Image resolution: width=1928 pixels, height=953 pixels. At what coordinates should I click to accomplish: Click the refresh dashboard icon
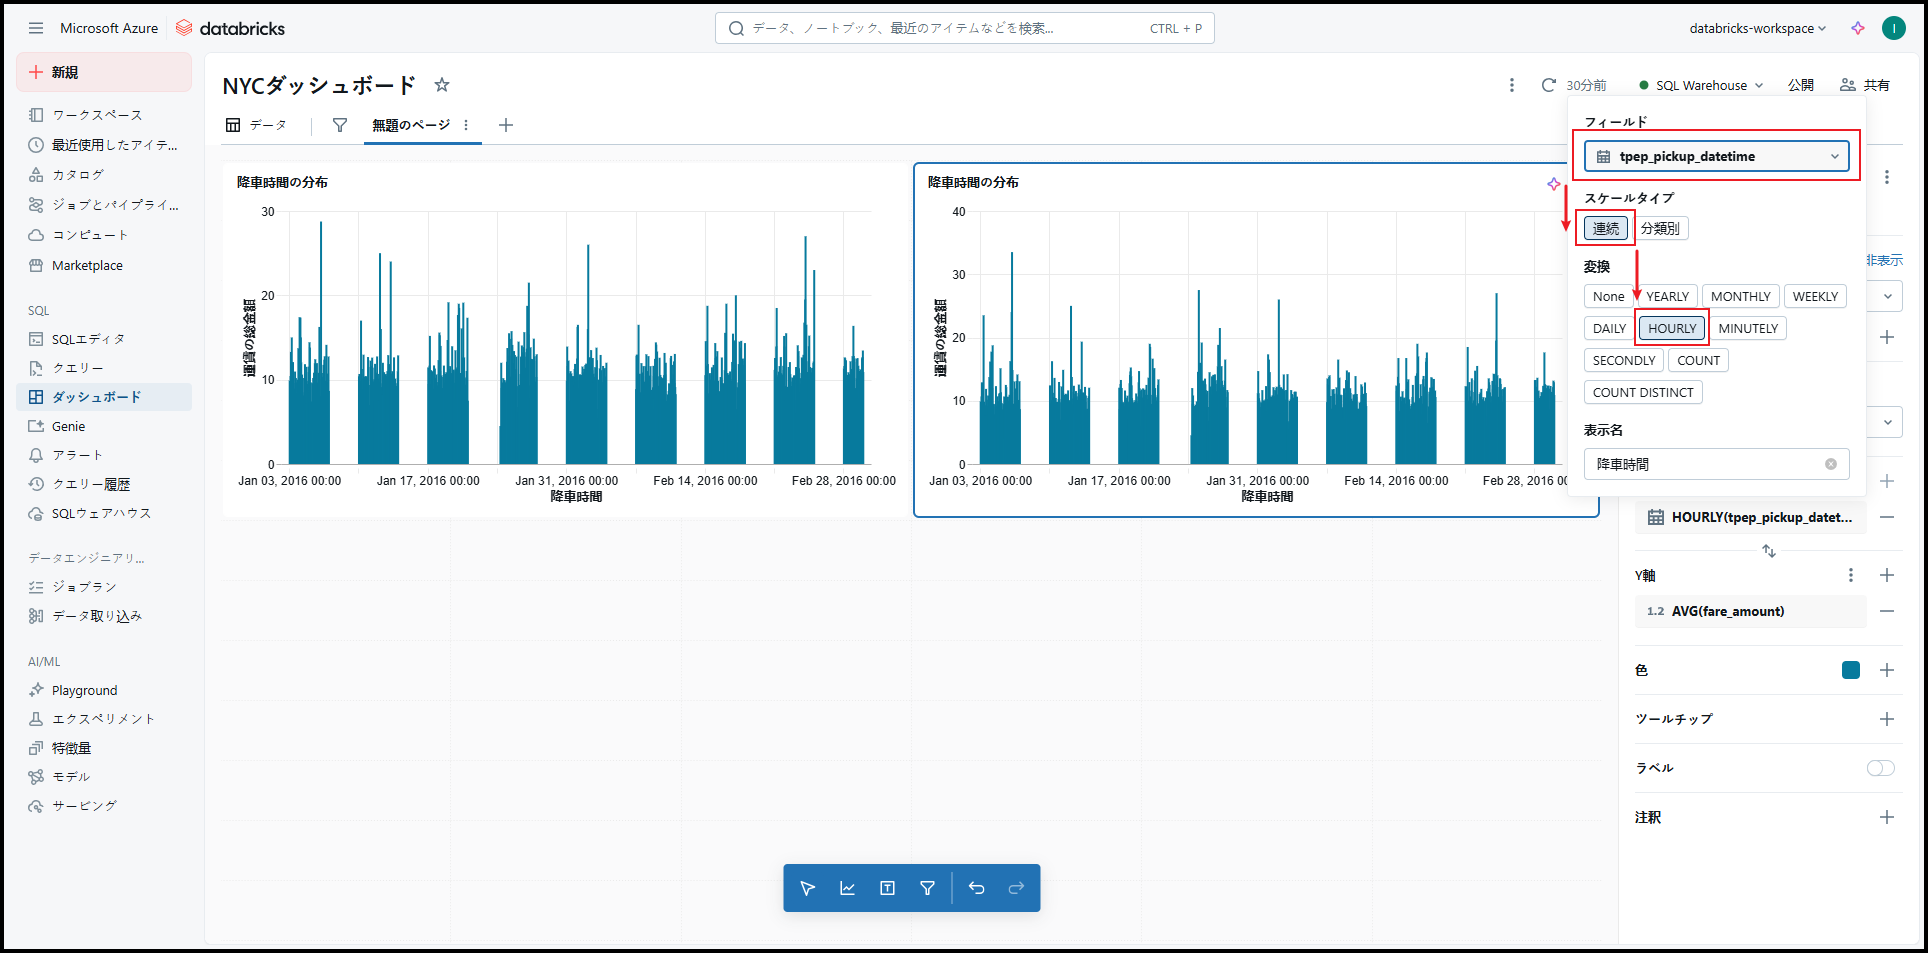[1548, 85]
